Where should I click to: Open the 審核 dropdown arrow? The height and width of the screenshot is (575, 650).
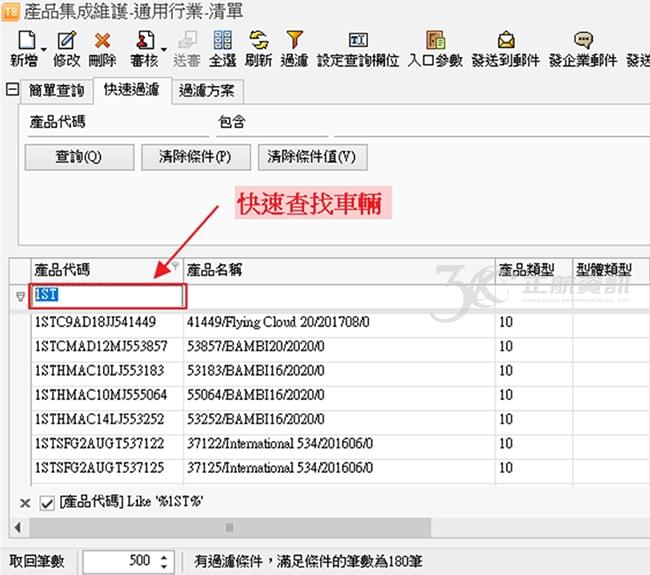coord(164,49)
